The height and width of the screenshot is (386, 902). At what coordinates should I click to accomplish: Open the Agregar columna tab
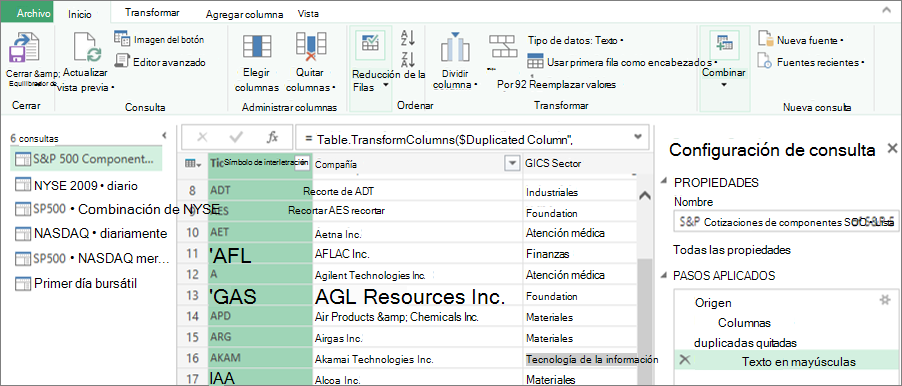[x=244, y=14]
